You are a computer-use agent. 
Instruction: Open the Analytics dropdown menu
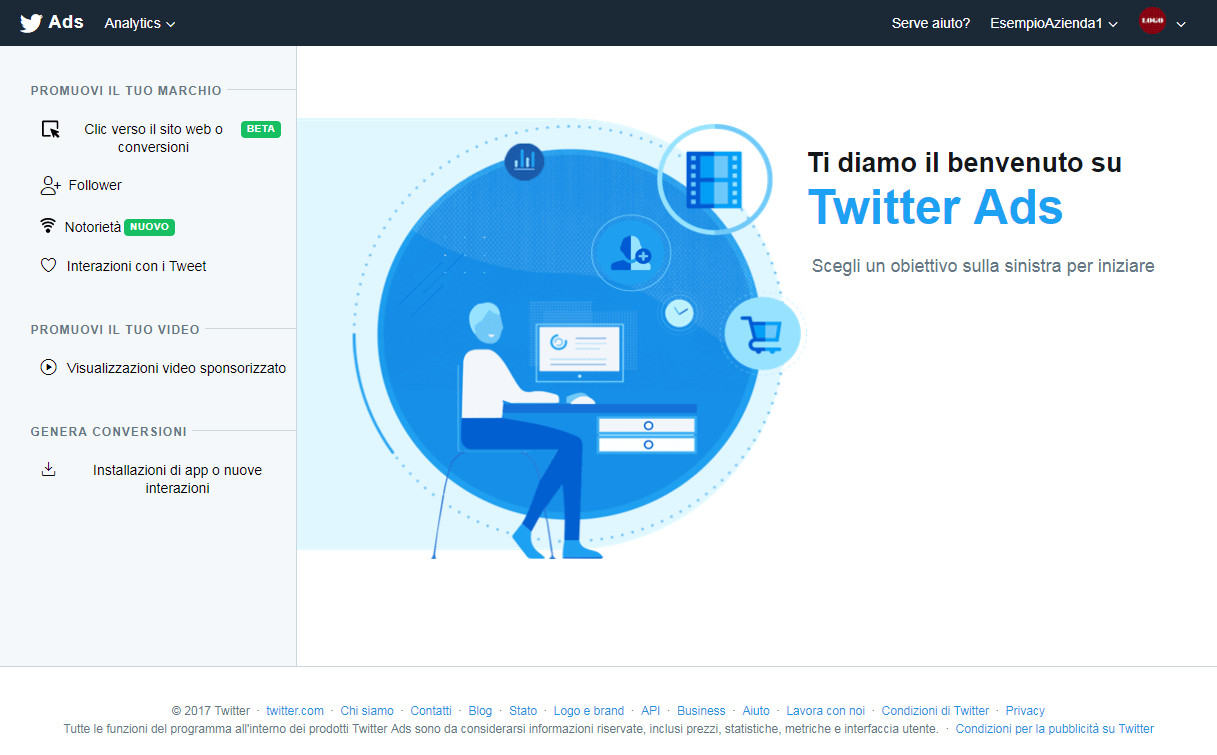pyautogui.click(x=140, y=23)
